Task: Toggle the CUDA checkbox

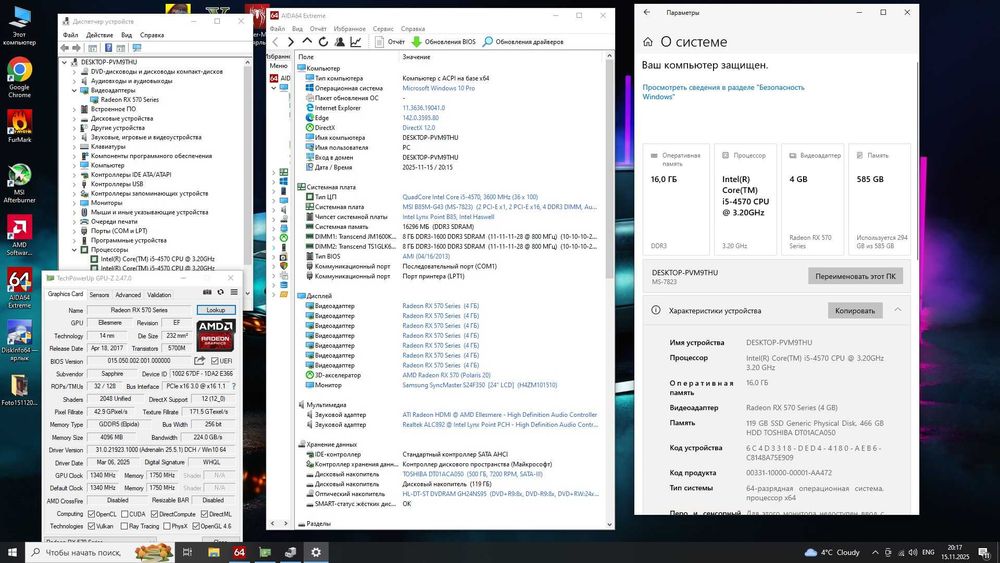Action: coord(125,514)
